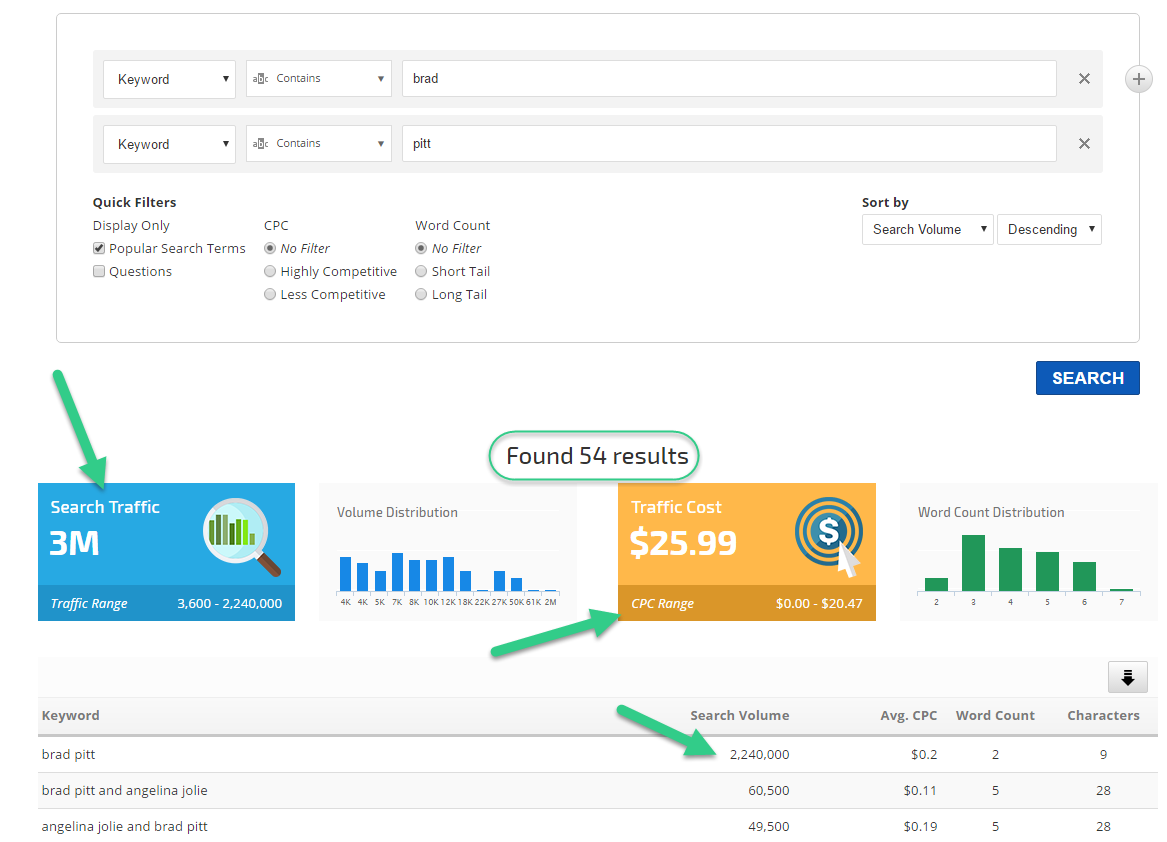The height and width of the screenshot is (842, 1167).
Task: Open the Descending order dropdown
Action: pos(1049,230)
